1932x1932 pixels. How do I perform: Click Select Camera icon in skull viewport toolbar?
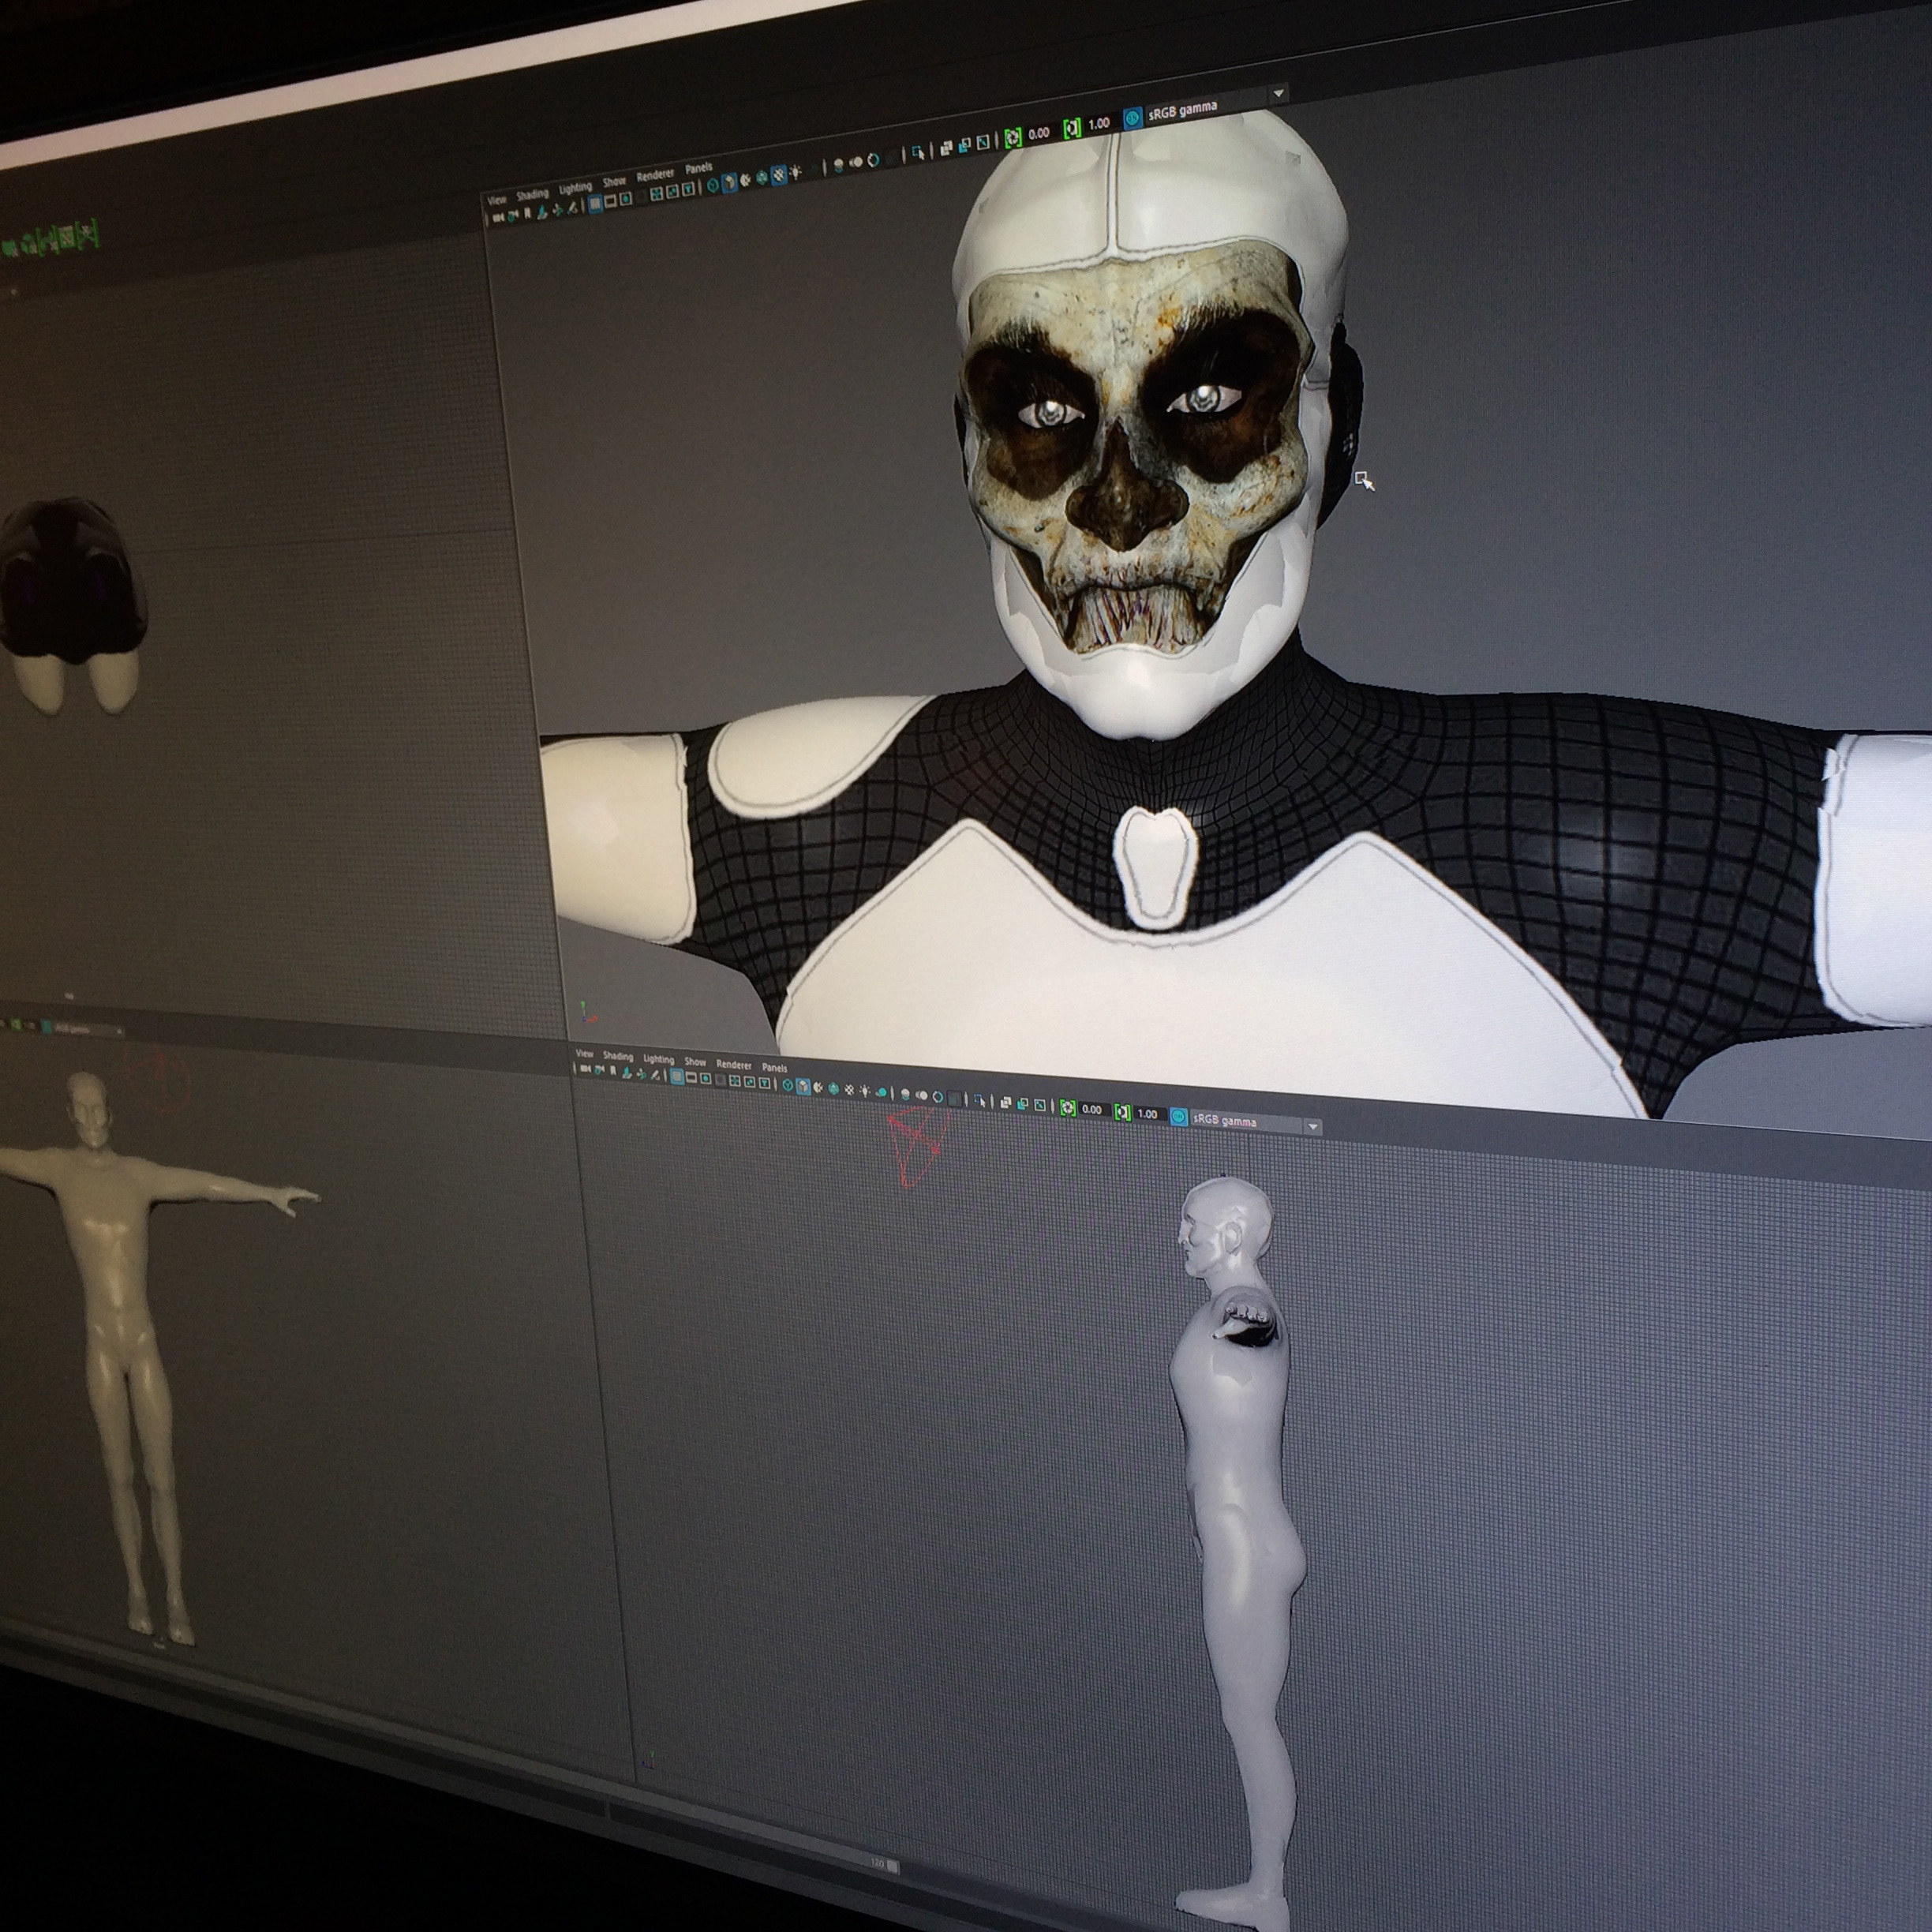point(498,217)
